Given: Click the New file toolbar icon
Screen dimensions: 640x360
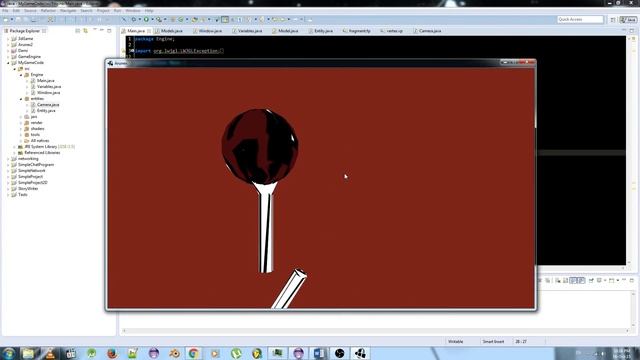Looking at the screenshot, I should pos(6,19).
